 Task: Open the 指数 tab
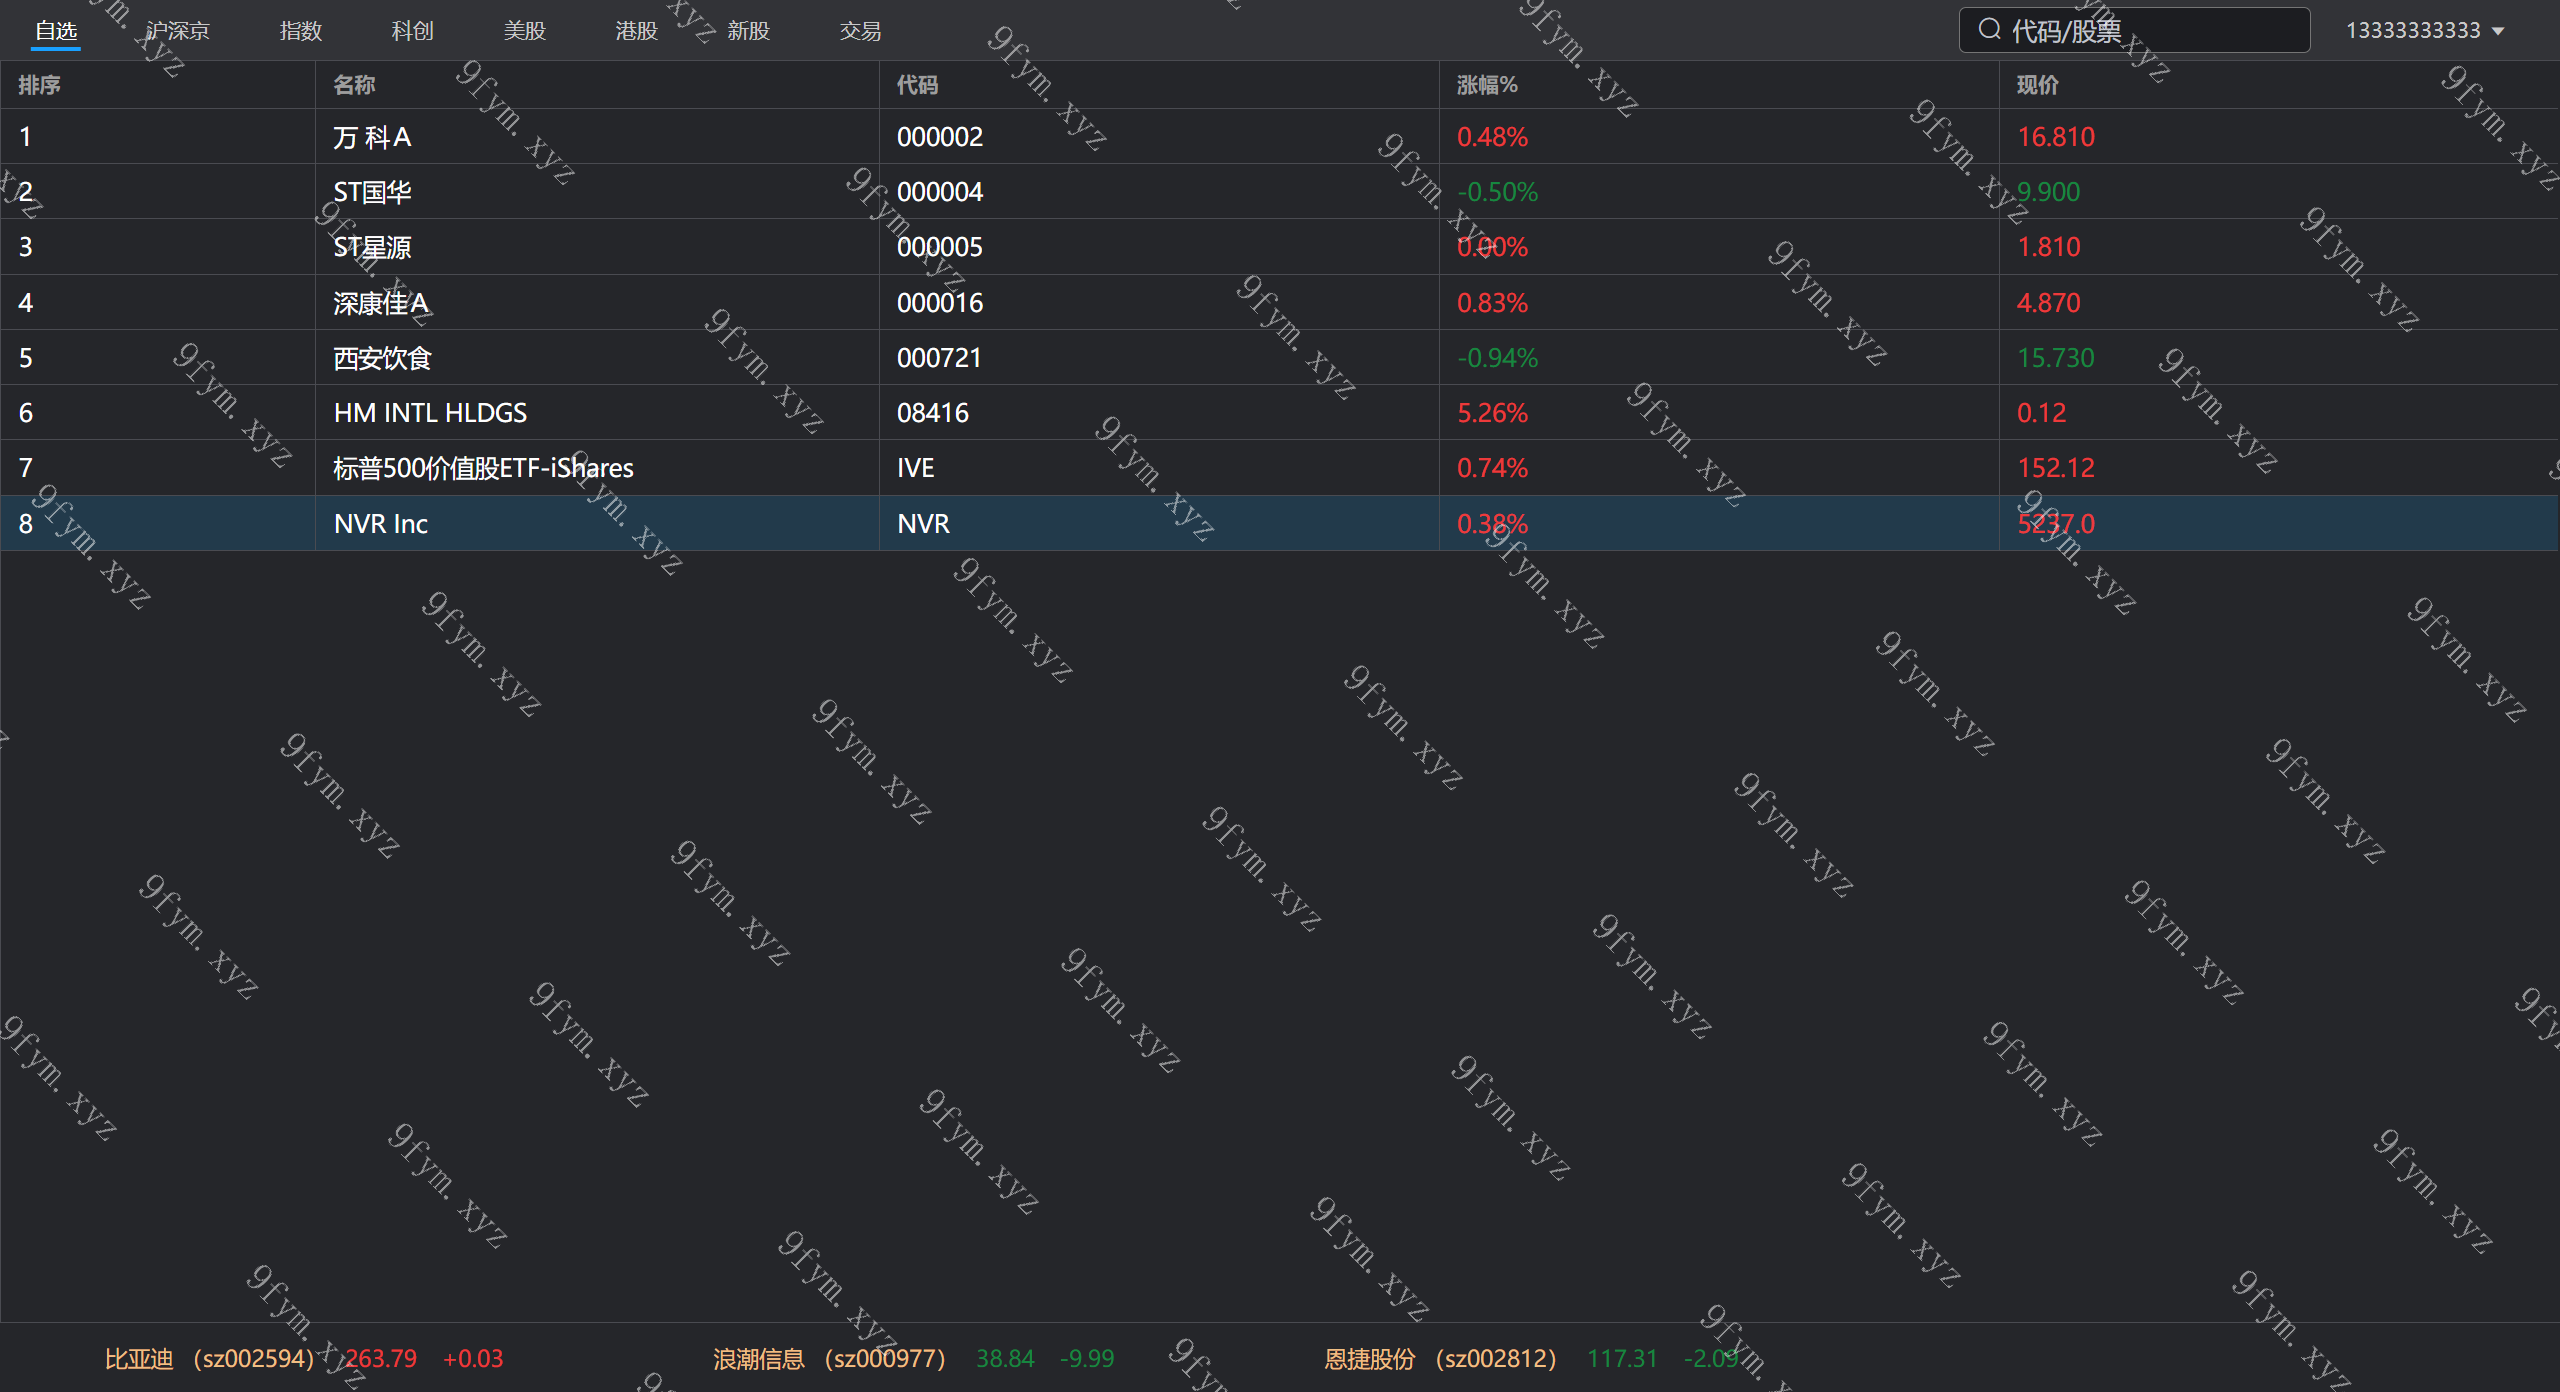coord(301,31)
